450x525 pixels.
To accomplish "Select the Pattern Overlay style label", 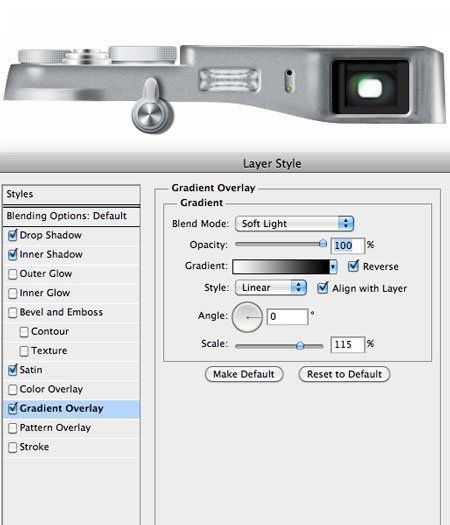I will click(x=55, y=428).
